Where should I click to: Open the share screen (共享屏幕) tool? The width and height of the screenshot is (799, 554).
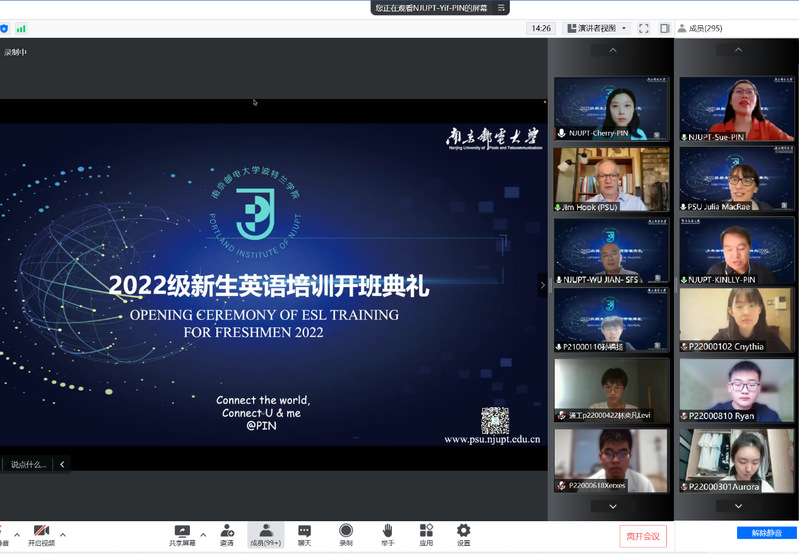(x=181, y=534)
